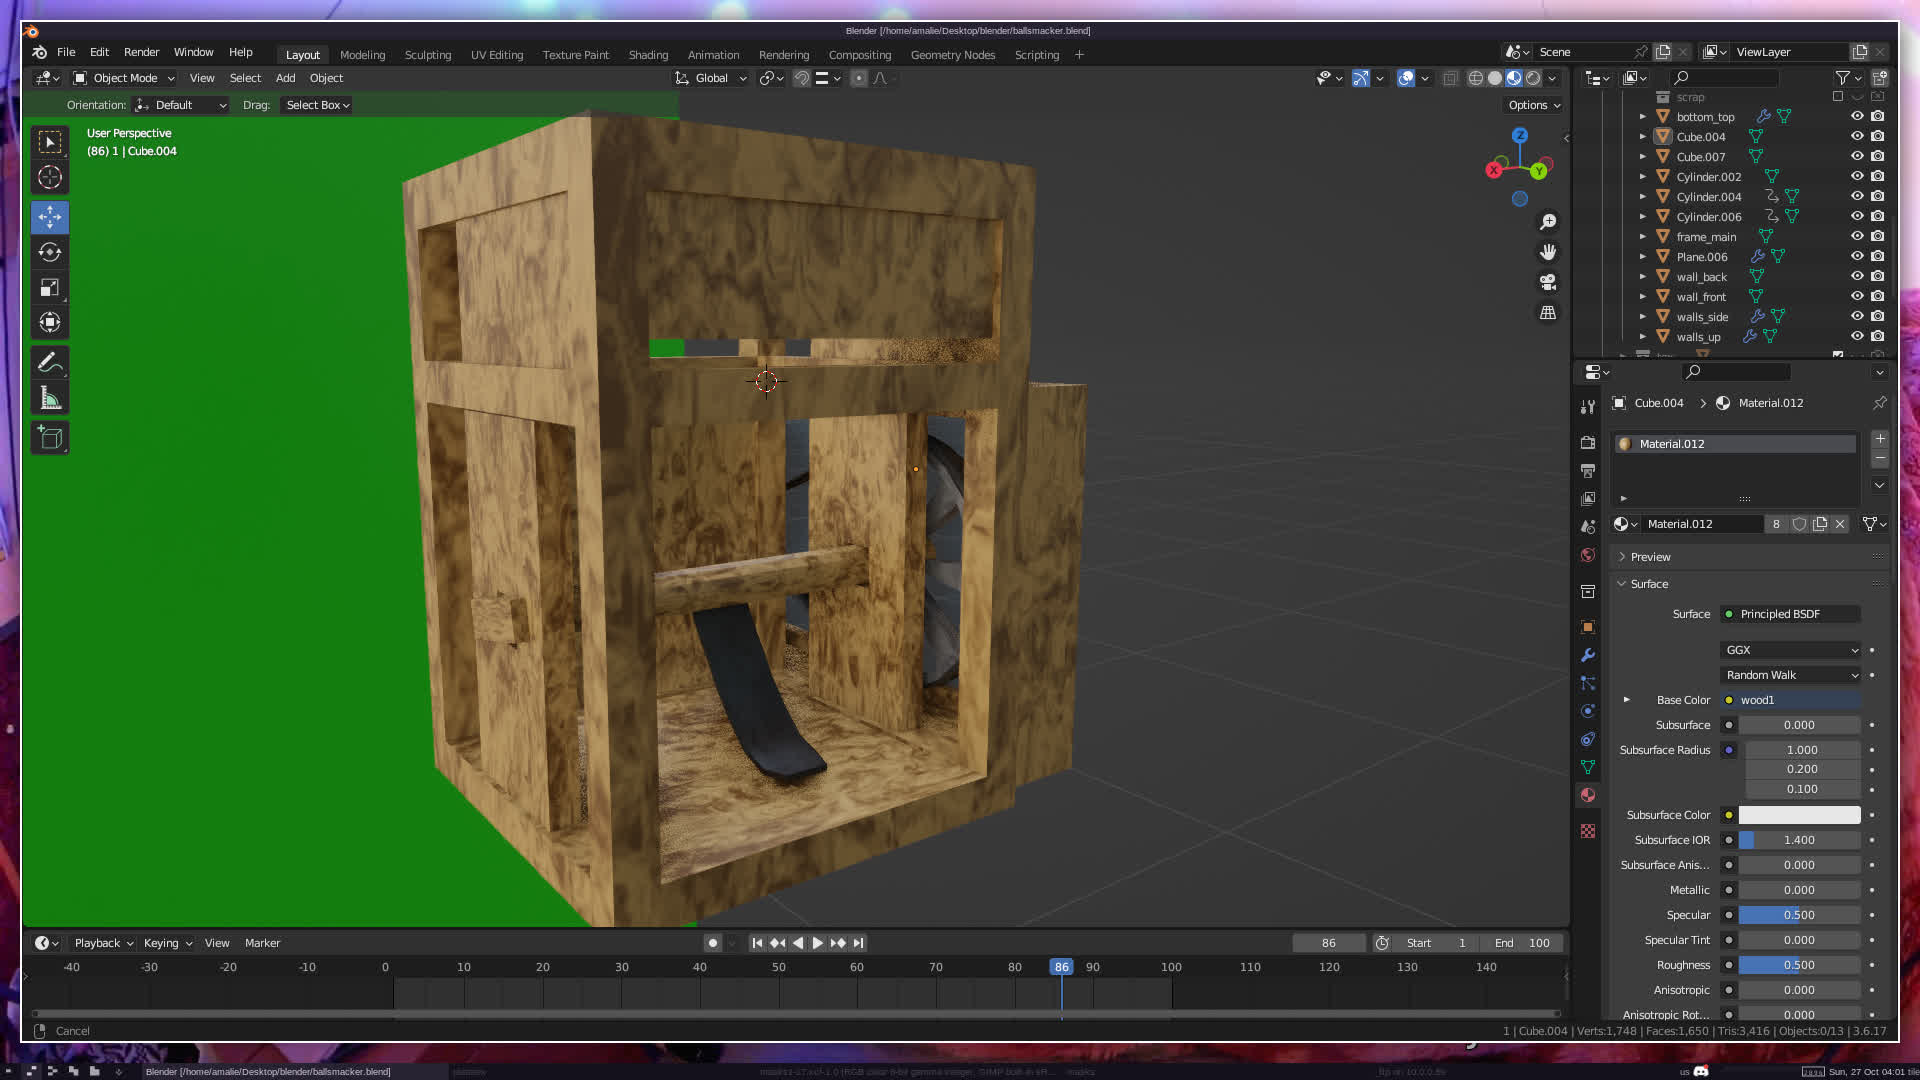
Task: Select the Measure tool
Action: (x=50, y=399)
